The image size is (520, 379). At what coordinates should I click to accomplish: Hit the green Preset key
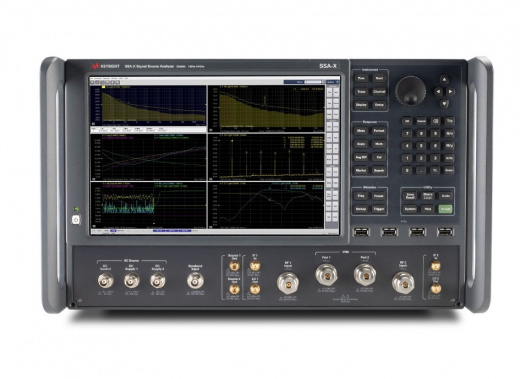point(446,209)
